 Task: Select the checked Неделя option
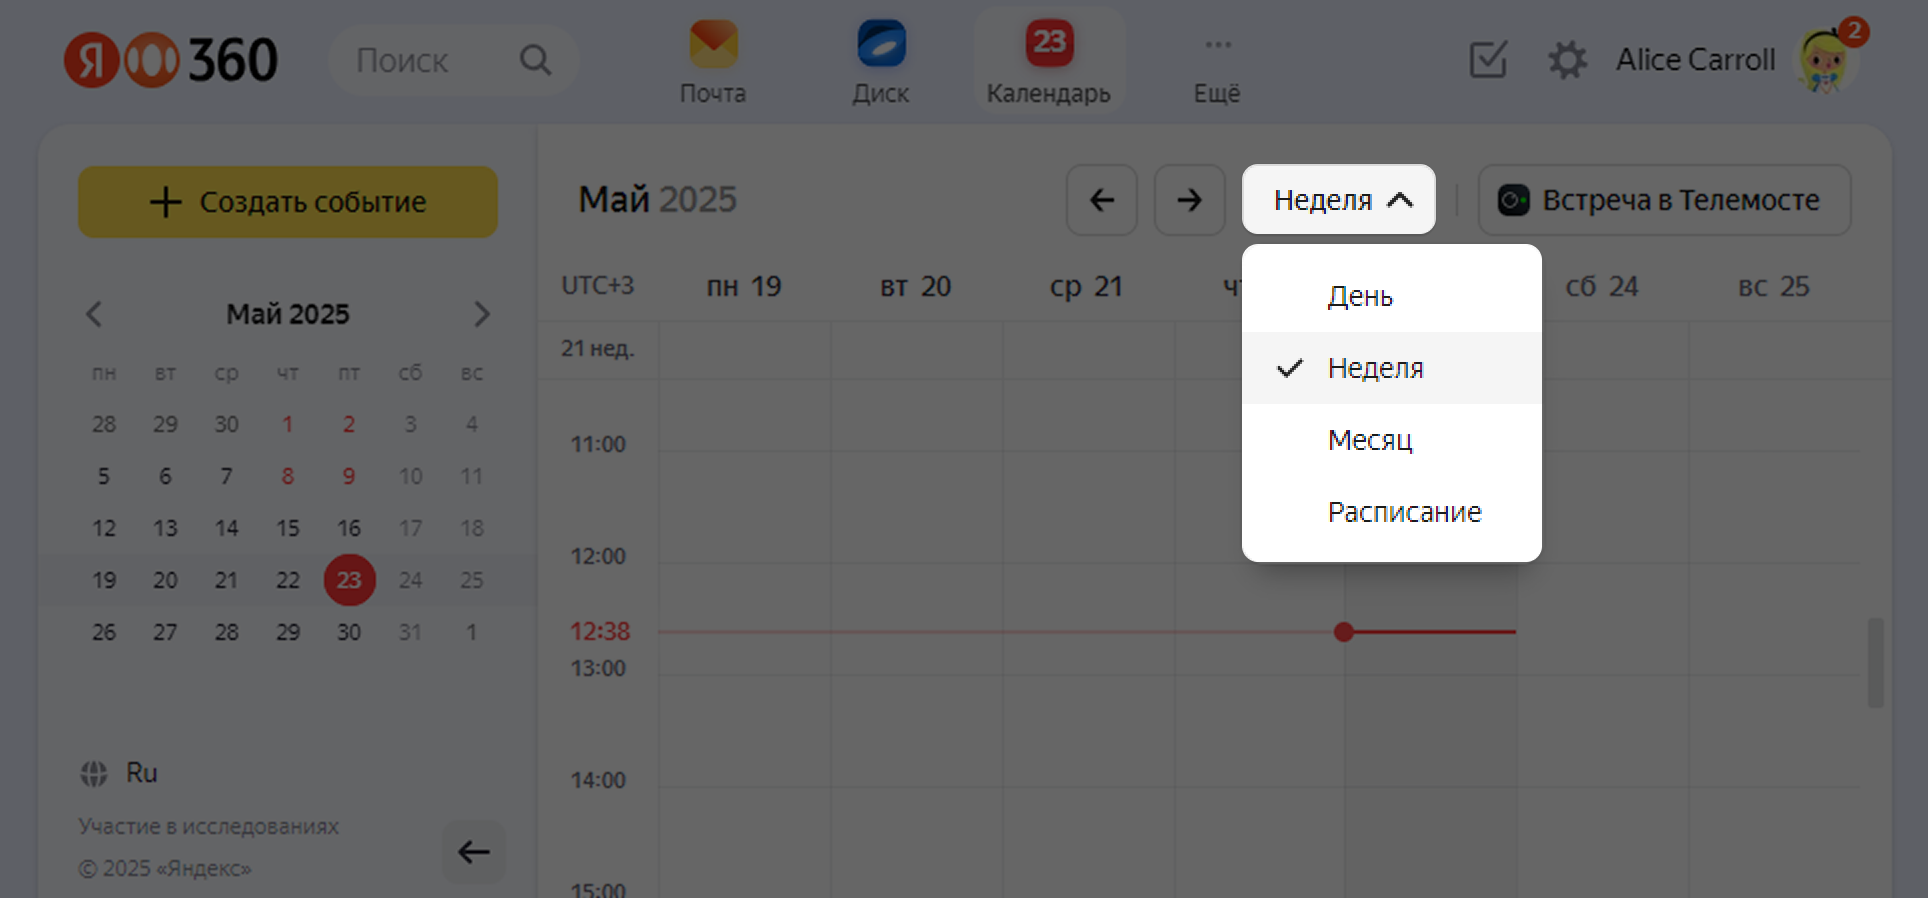1375,368
